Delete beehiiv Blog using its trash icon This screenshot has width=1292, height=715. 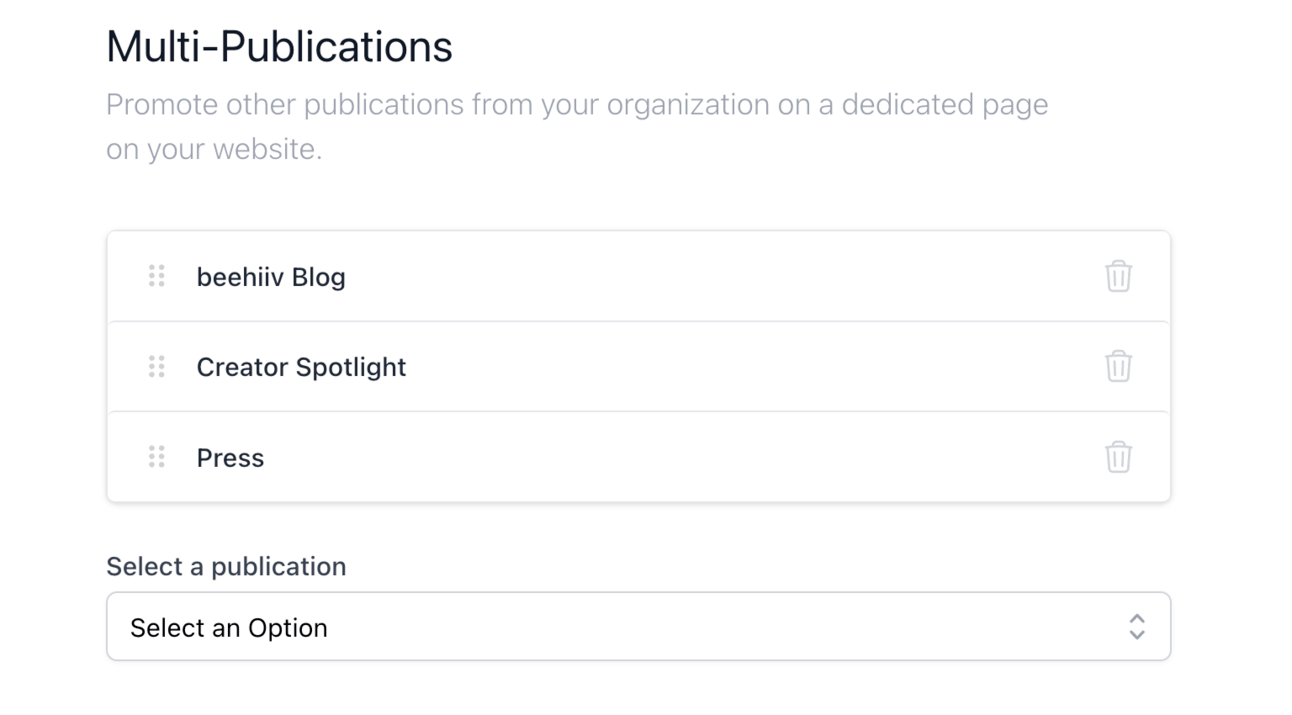point(1118,276)
